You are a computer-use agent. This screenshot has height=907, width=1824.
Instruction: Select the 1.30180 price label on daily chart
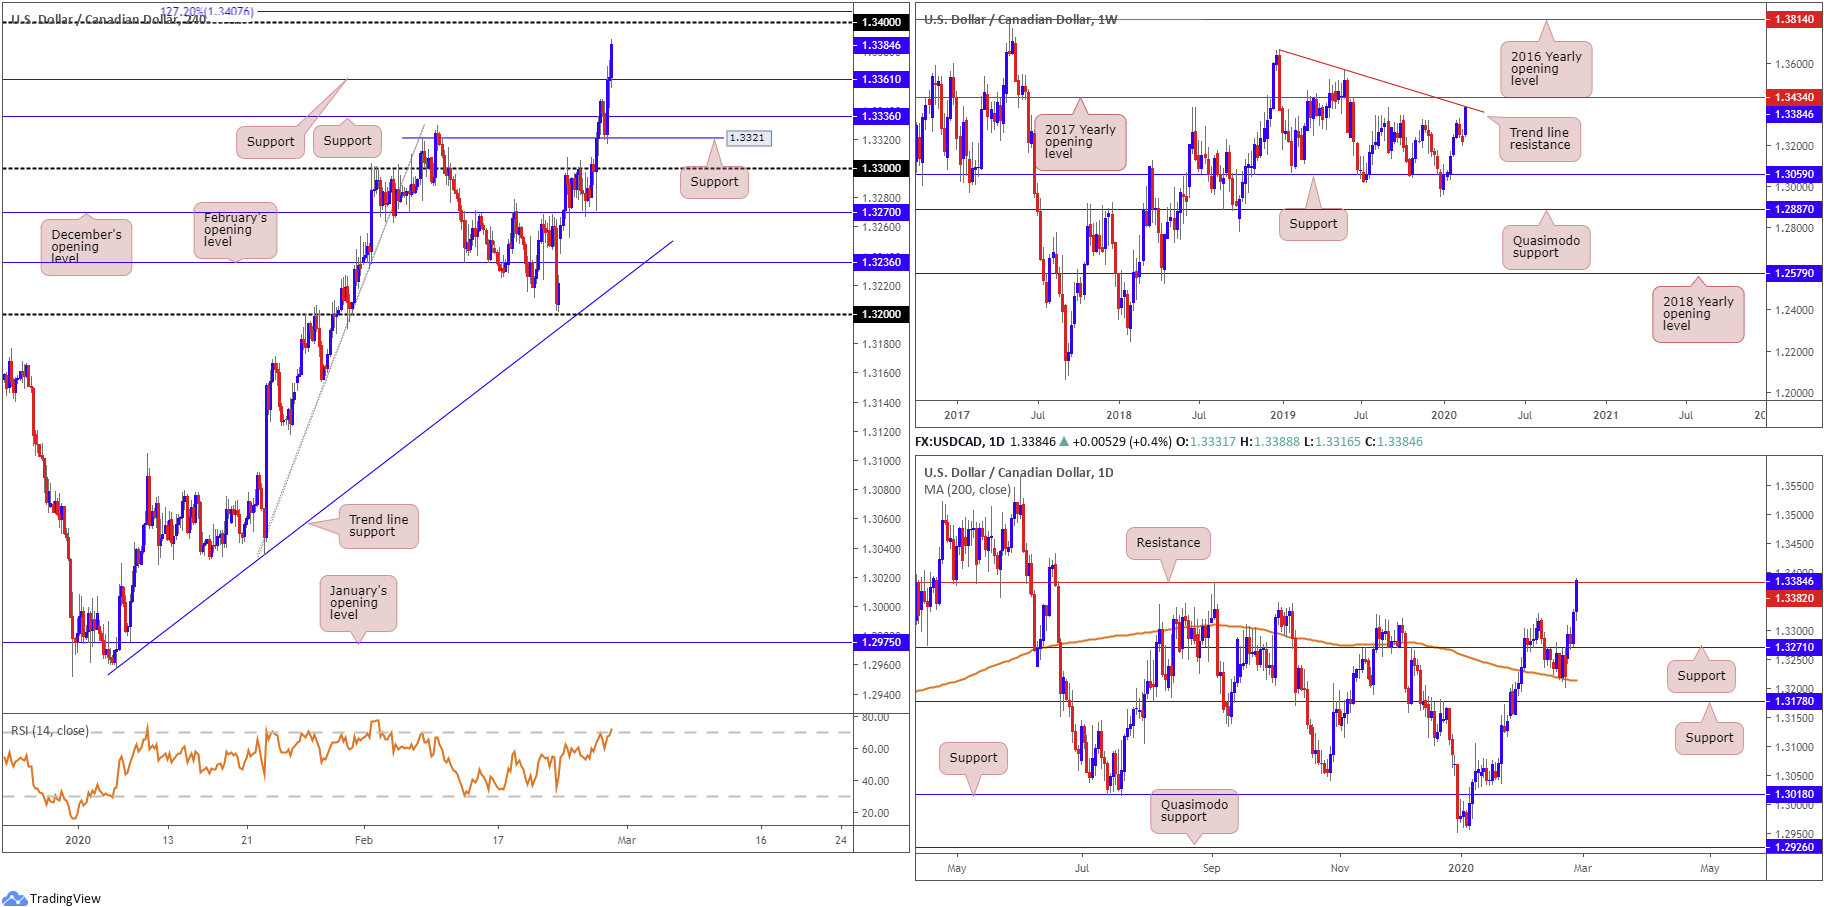1794,794
